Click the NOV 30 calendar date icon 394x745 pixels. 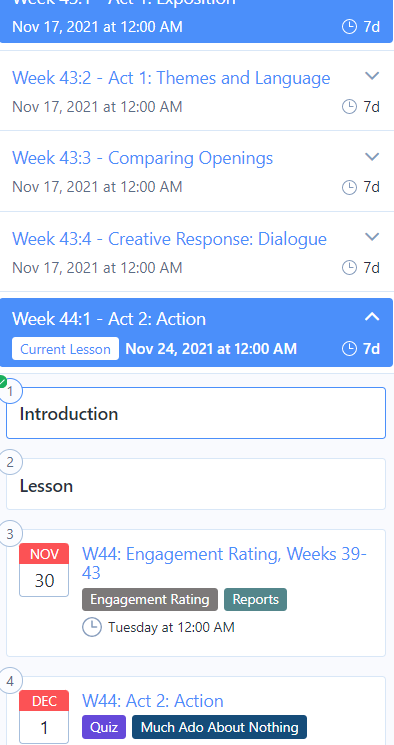click(44, 570)
